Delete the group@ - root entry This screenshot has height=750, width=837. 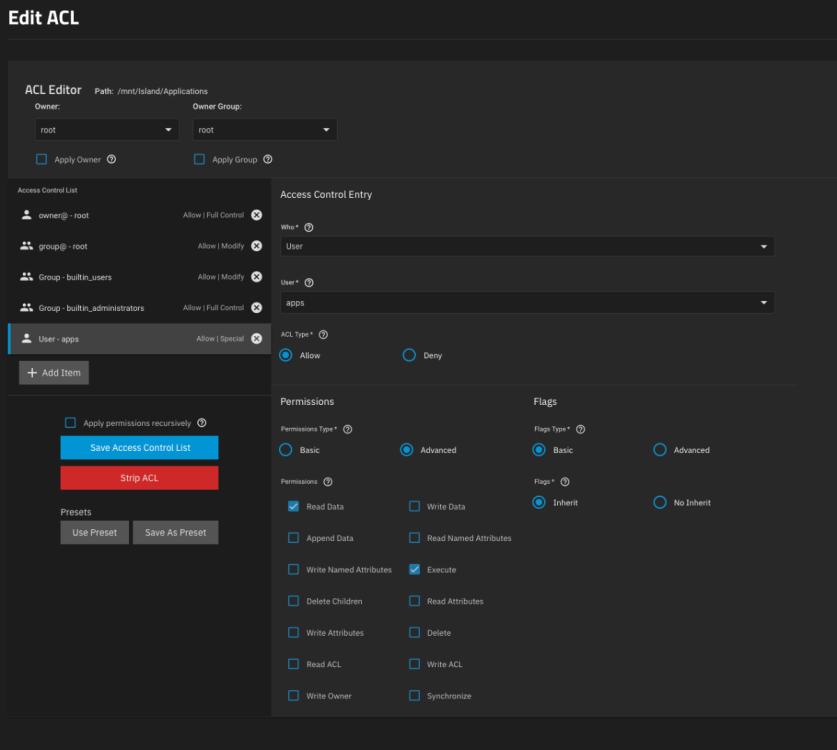(256, 246)
